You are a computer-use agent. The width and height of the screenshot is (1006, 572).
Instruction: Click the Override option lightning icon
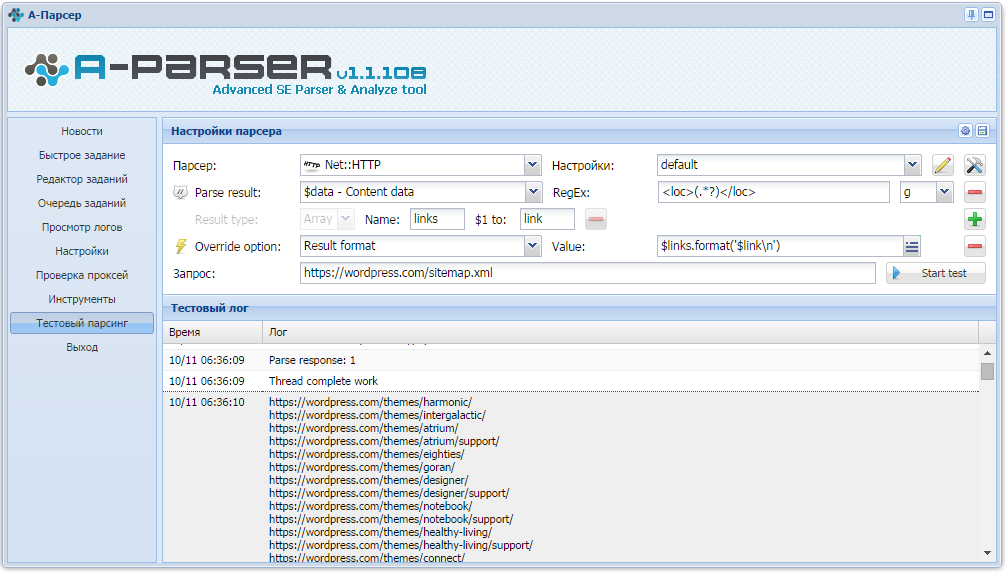click(x=181, y=246)
